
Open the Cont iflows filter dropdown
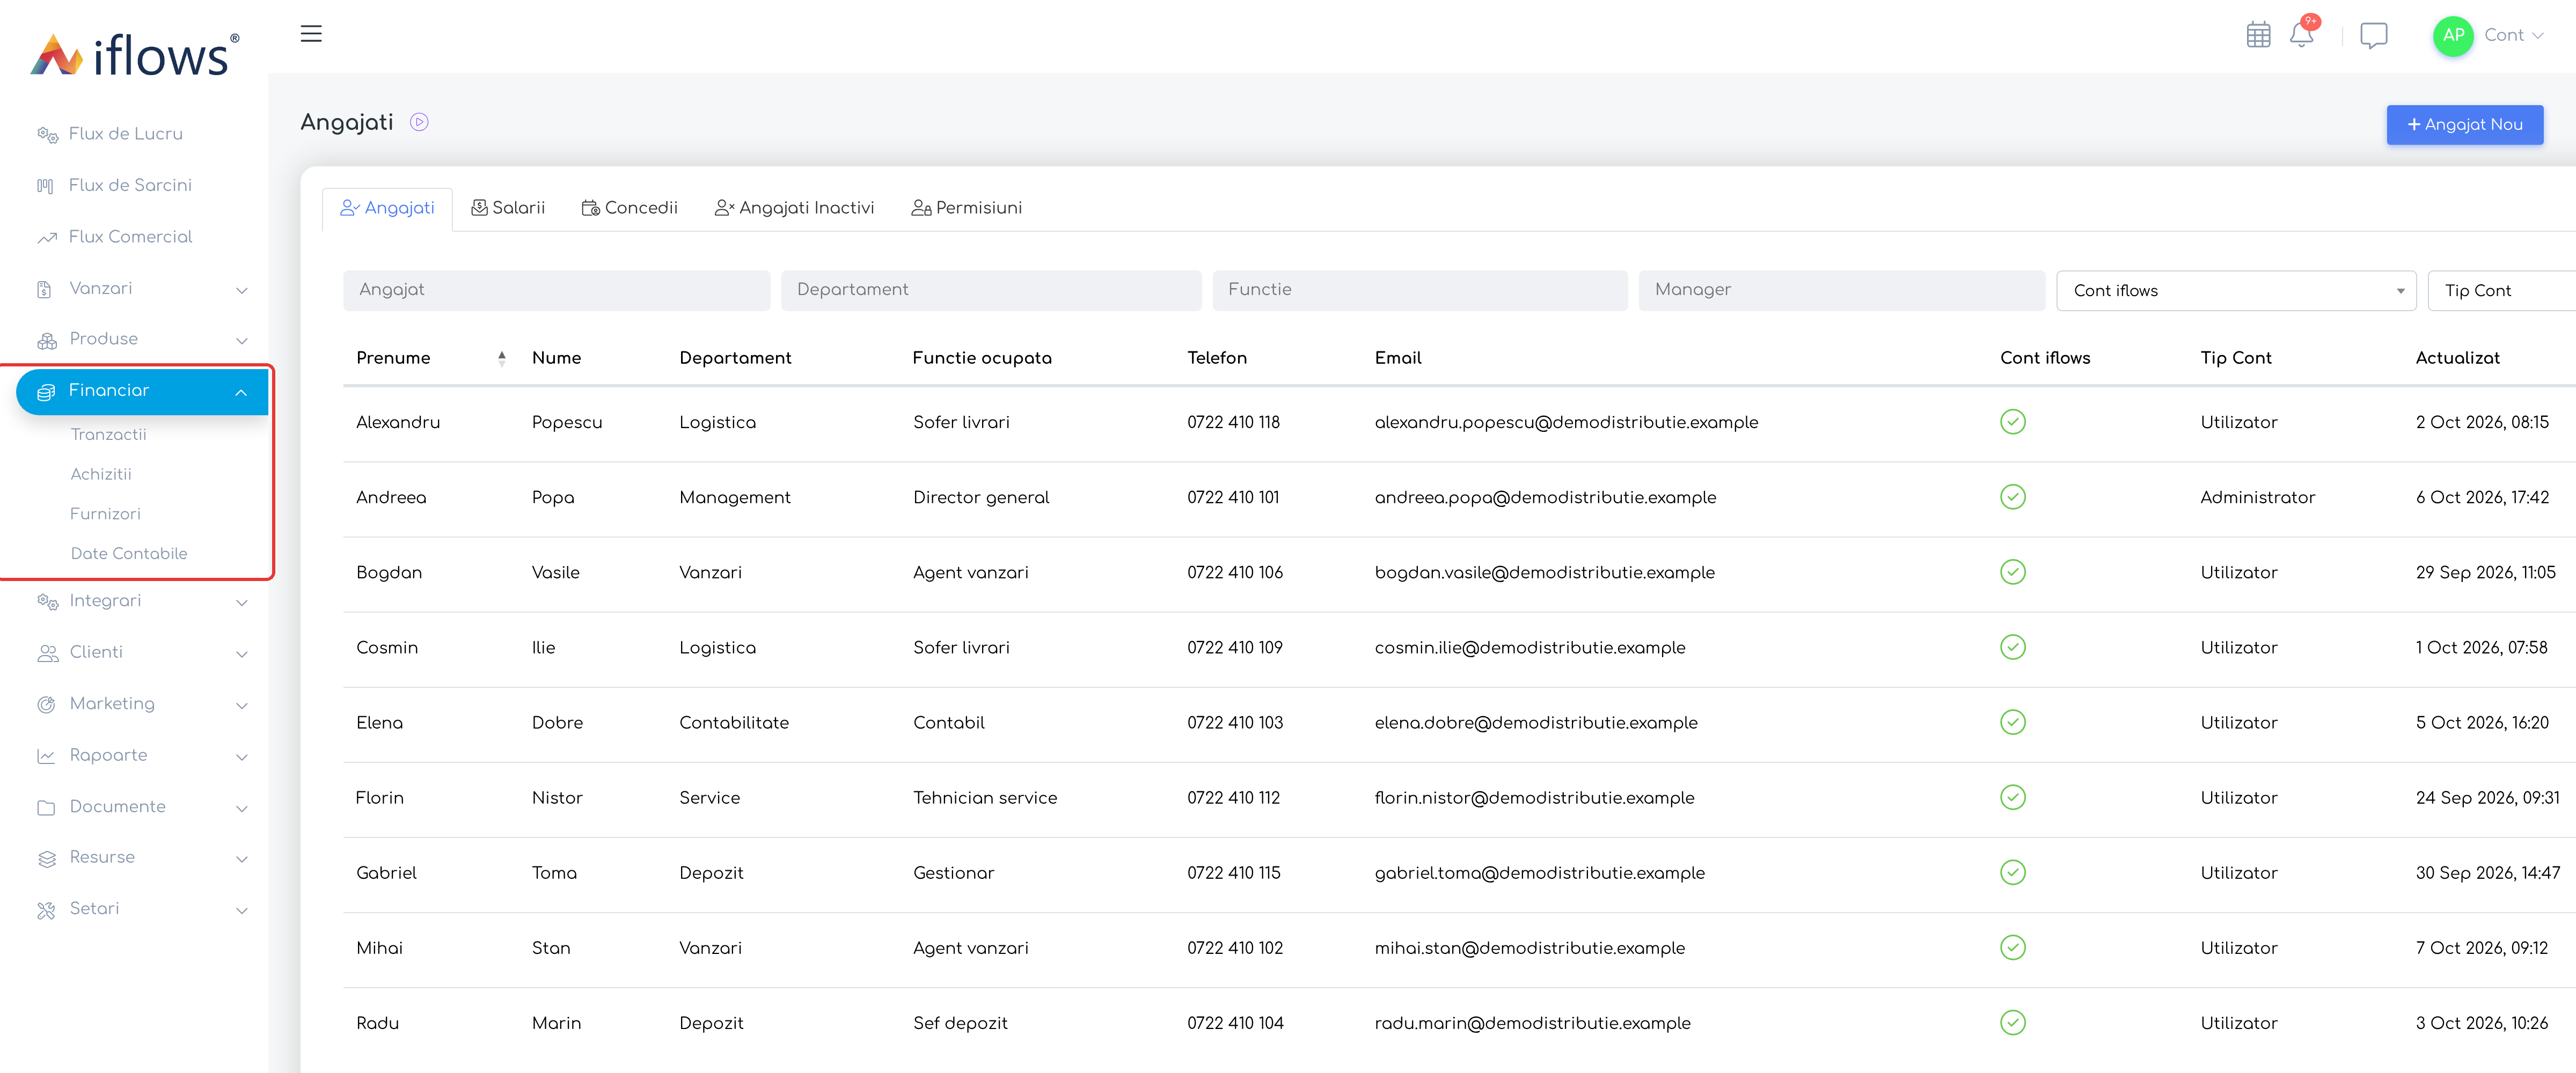coord(2236,291)
